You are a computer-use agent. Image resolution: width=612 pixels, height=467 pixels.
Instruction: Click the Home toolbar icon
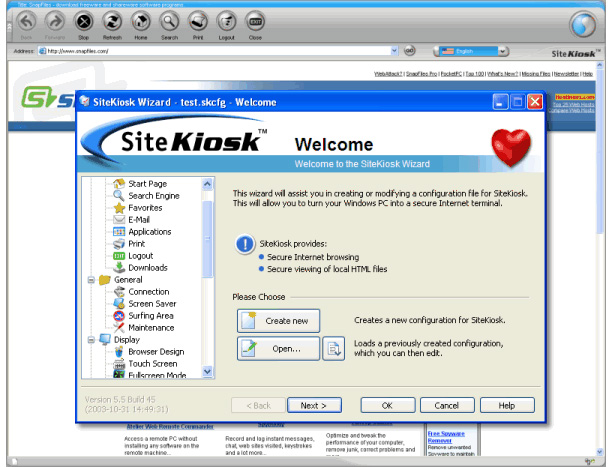point(141,21)
